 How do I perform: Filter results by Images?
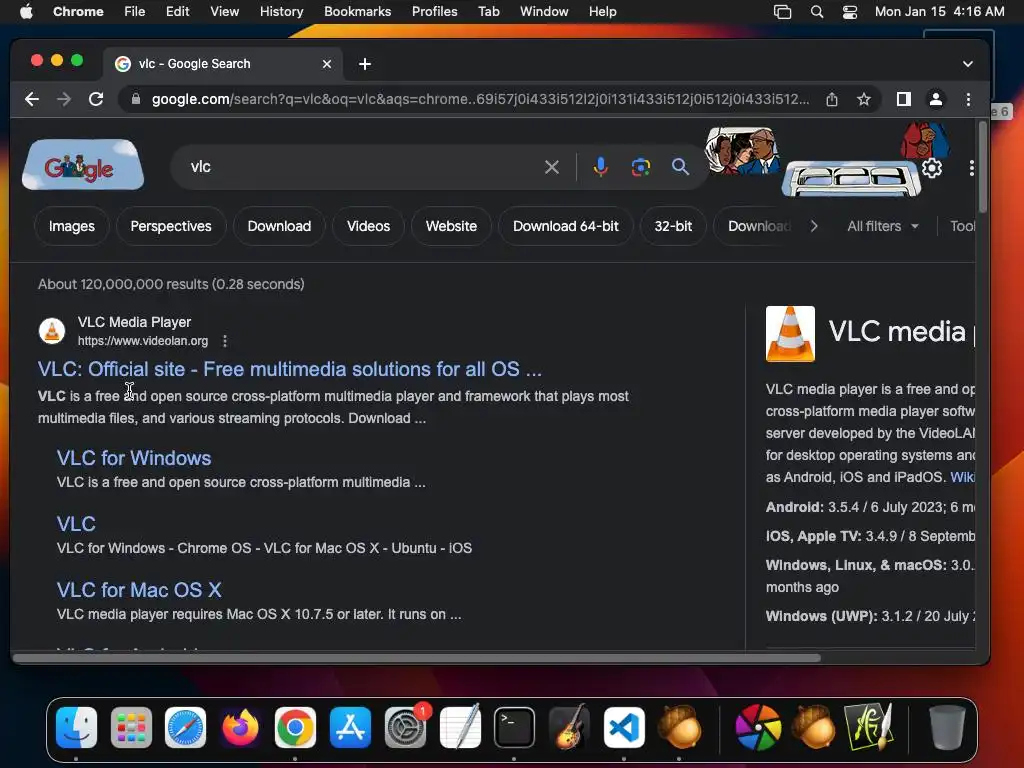[x=72, y=227]
